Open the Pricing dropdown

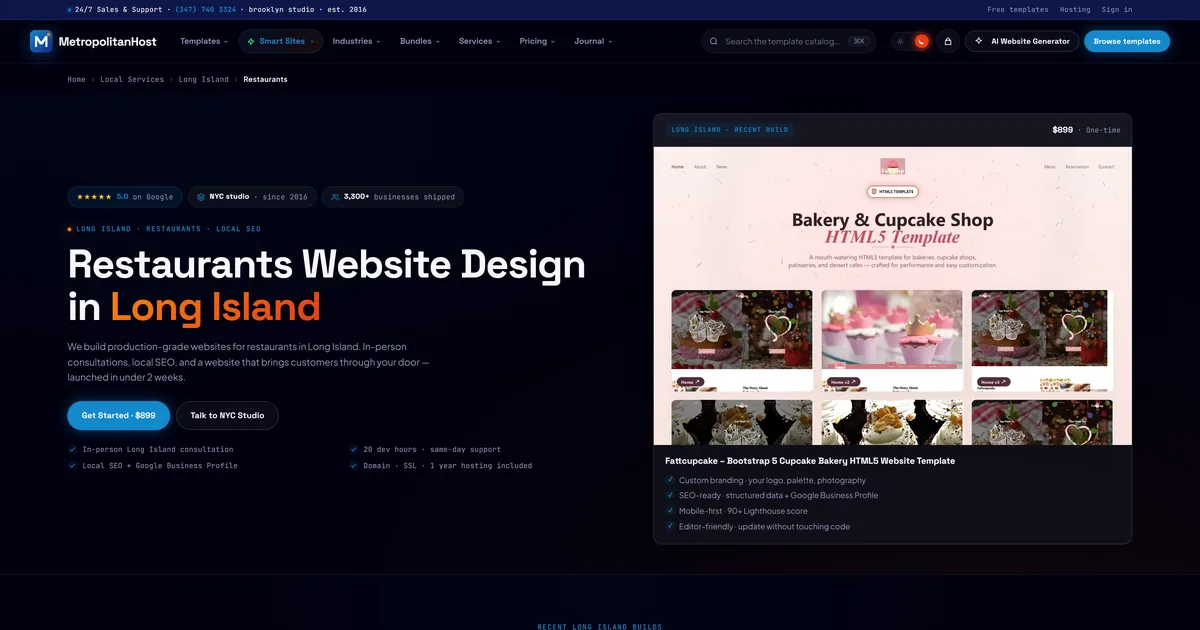pos(537,41)
